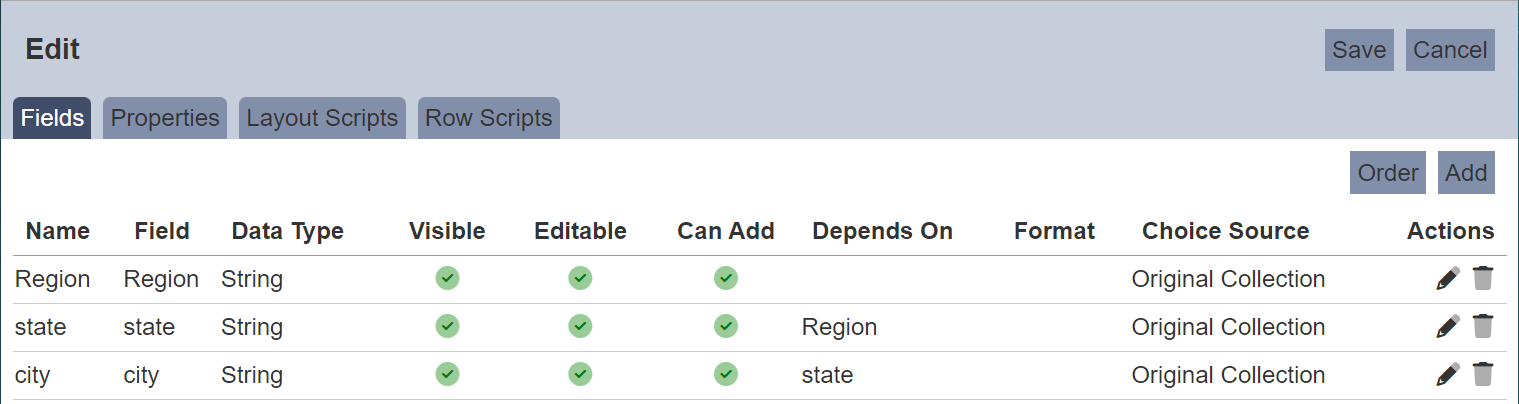Open the Layout Scripts tab
This screenshot has height=404, width=1519.
click(322, 118)
